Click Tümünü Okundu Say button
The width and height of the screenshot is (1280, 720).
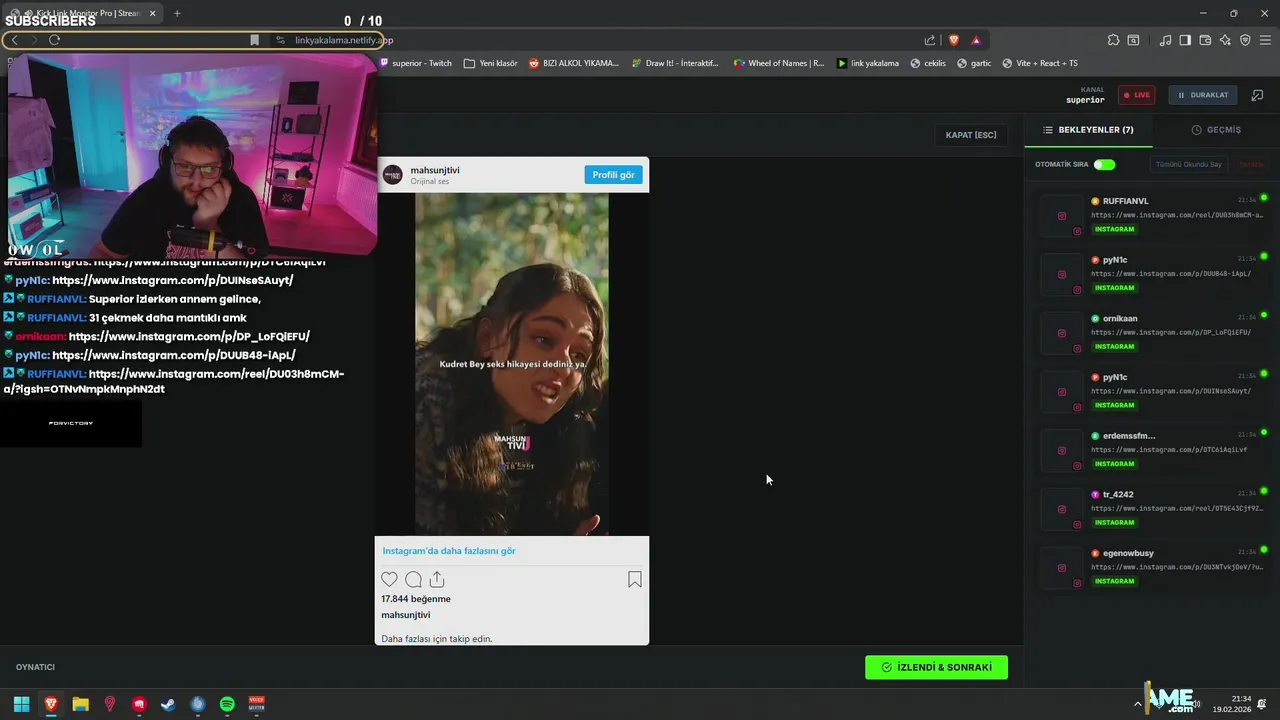point(1188,164)
